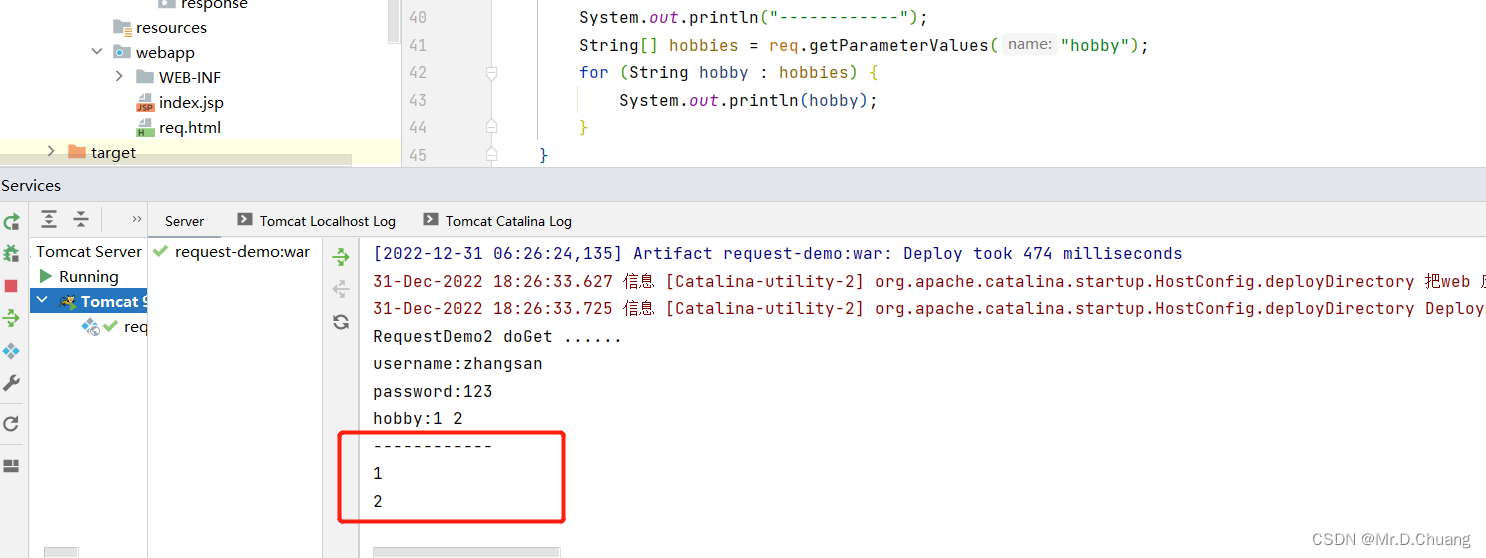Fold method end marker at line 45
1486x558 pixels.
(491, 154)
